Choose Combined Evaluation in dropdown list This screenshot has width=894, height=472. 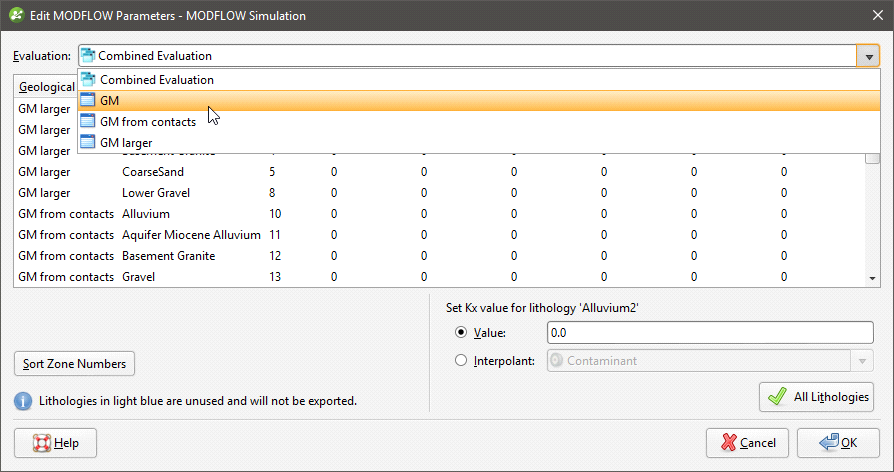479,80
